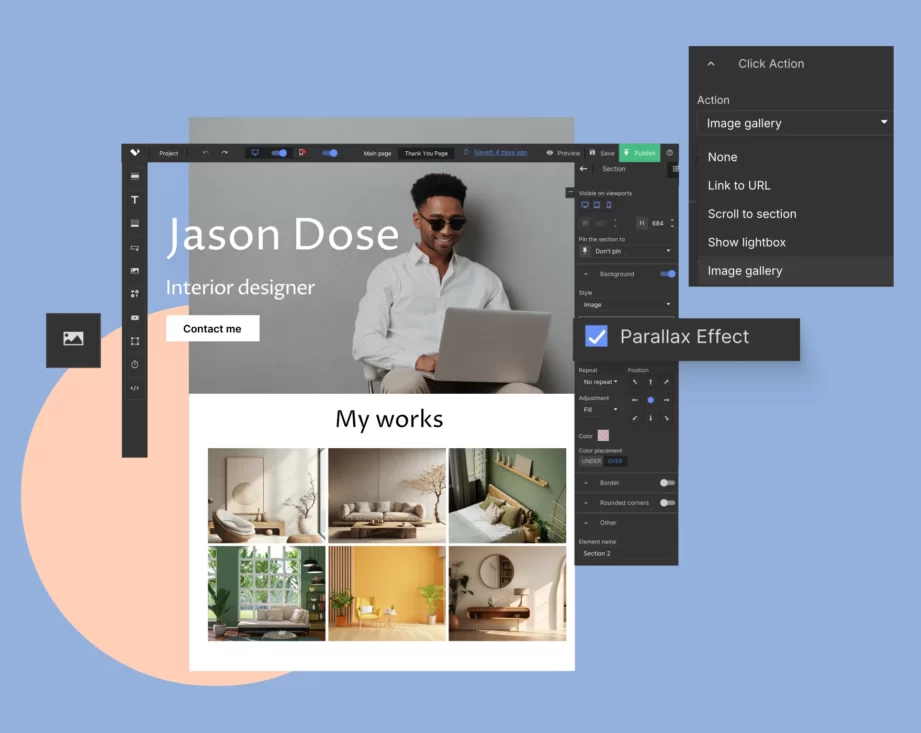Collapse the Click Action panel
Screen dimensions: 921x733
point(710,62)
